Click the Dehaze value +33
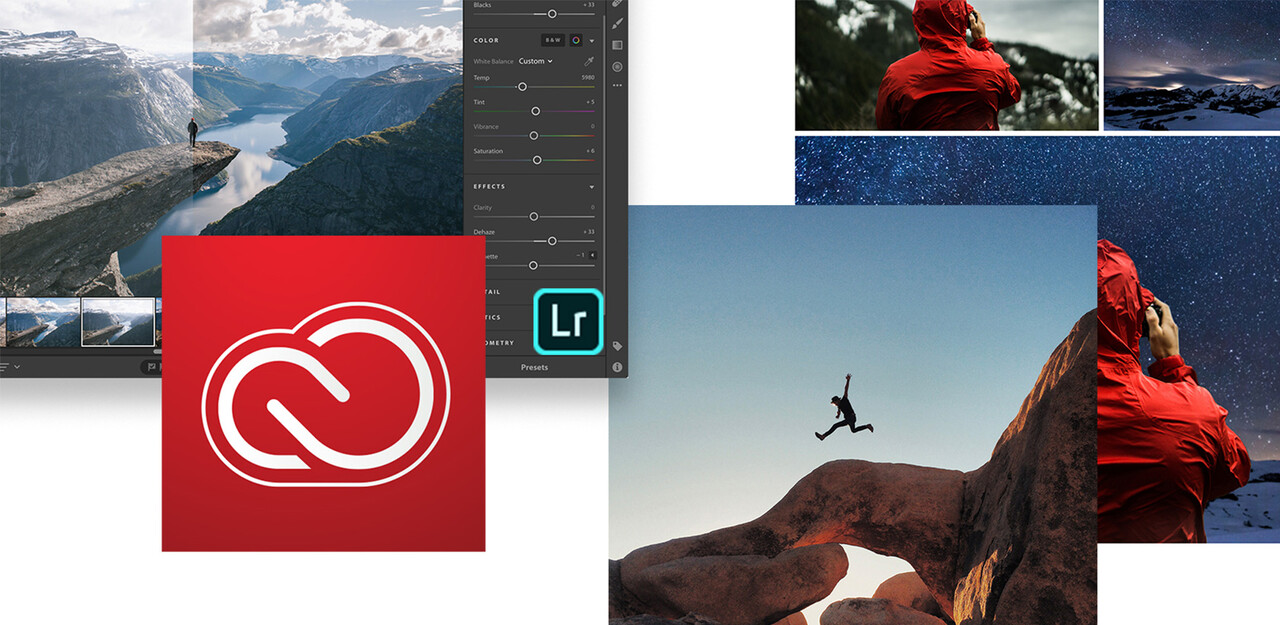Image resolution: width=1280 pixels, height=625 pixels. (x=588, y=232)
